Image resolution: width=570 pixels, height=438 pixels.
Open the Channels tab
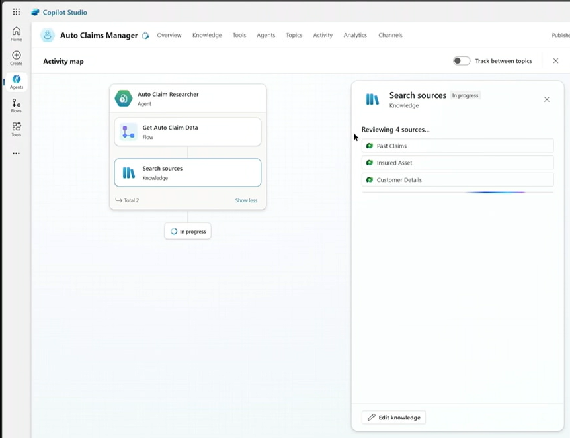pos(390,35)
